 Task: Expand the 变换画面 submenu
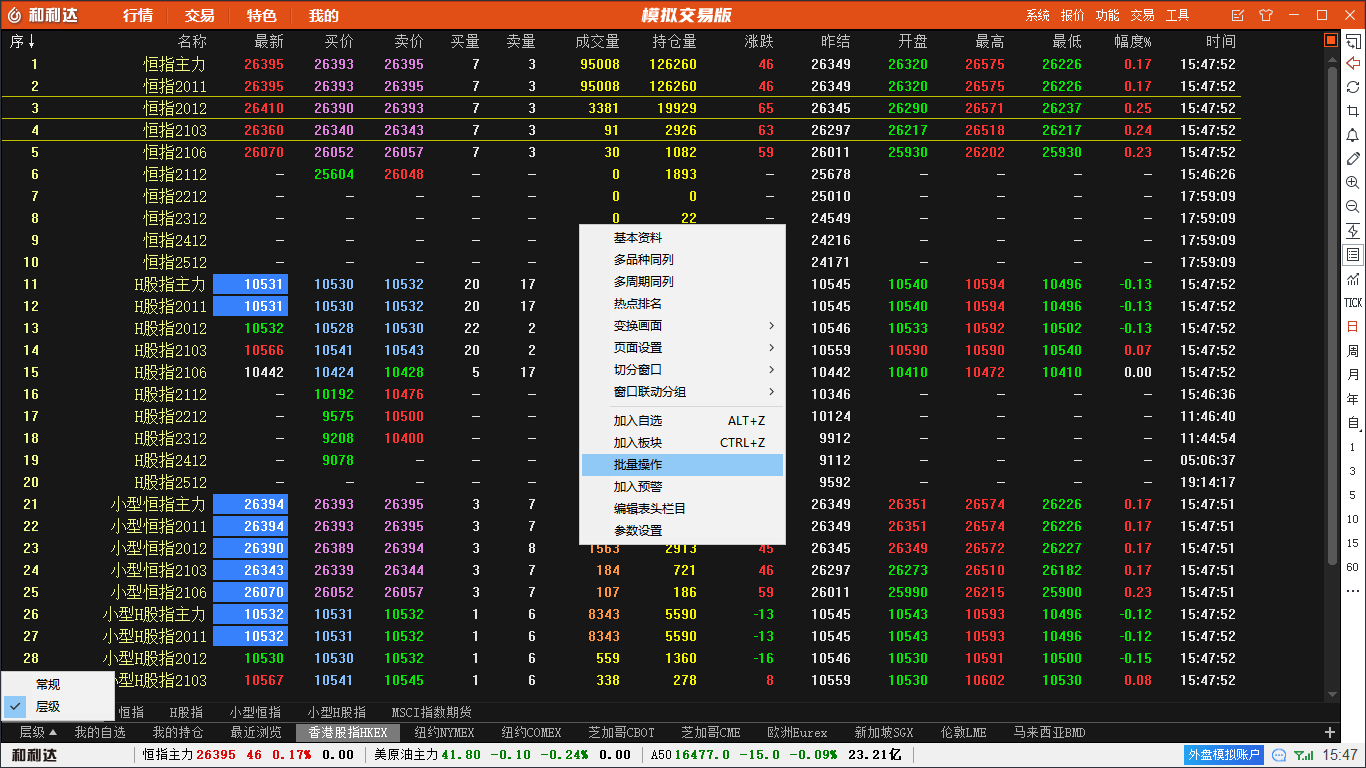click(682, 326)
